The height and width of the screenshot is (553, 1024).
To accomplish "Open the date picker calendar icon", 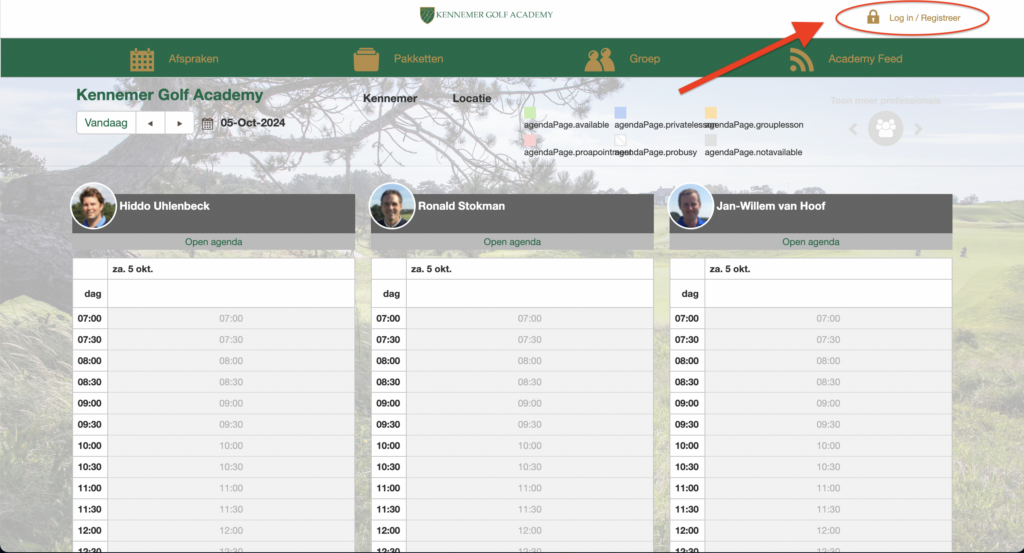I will pyautogui.click(x=208, y=123).
